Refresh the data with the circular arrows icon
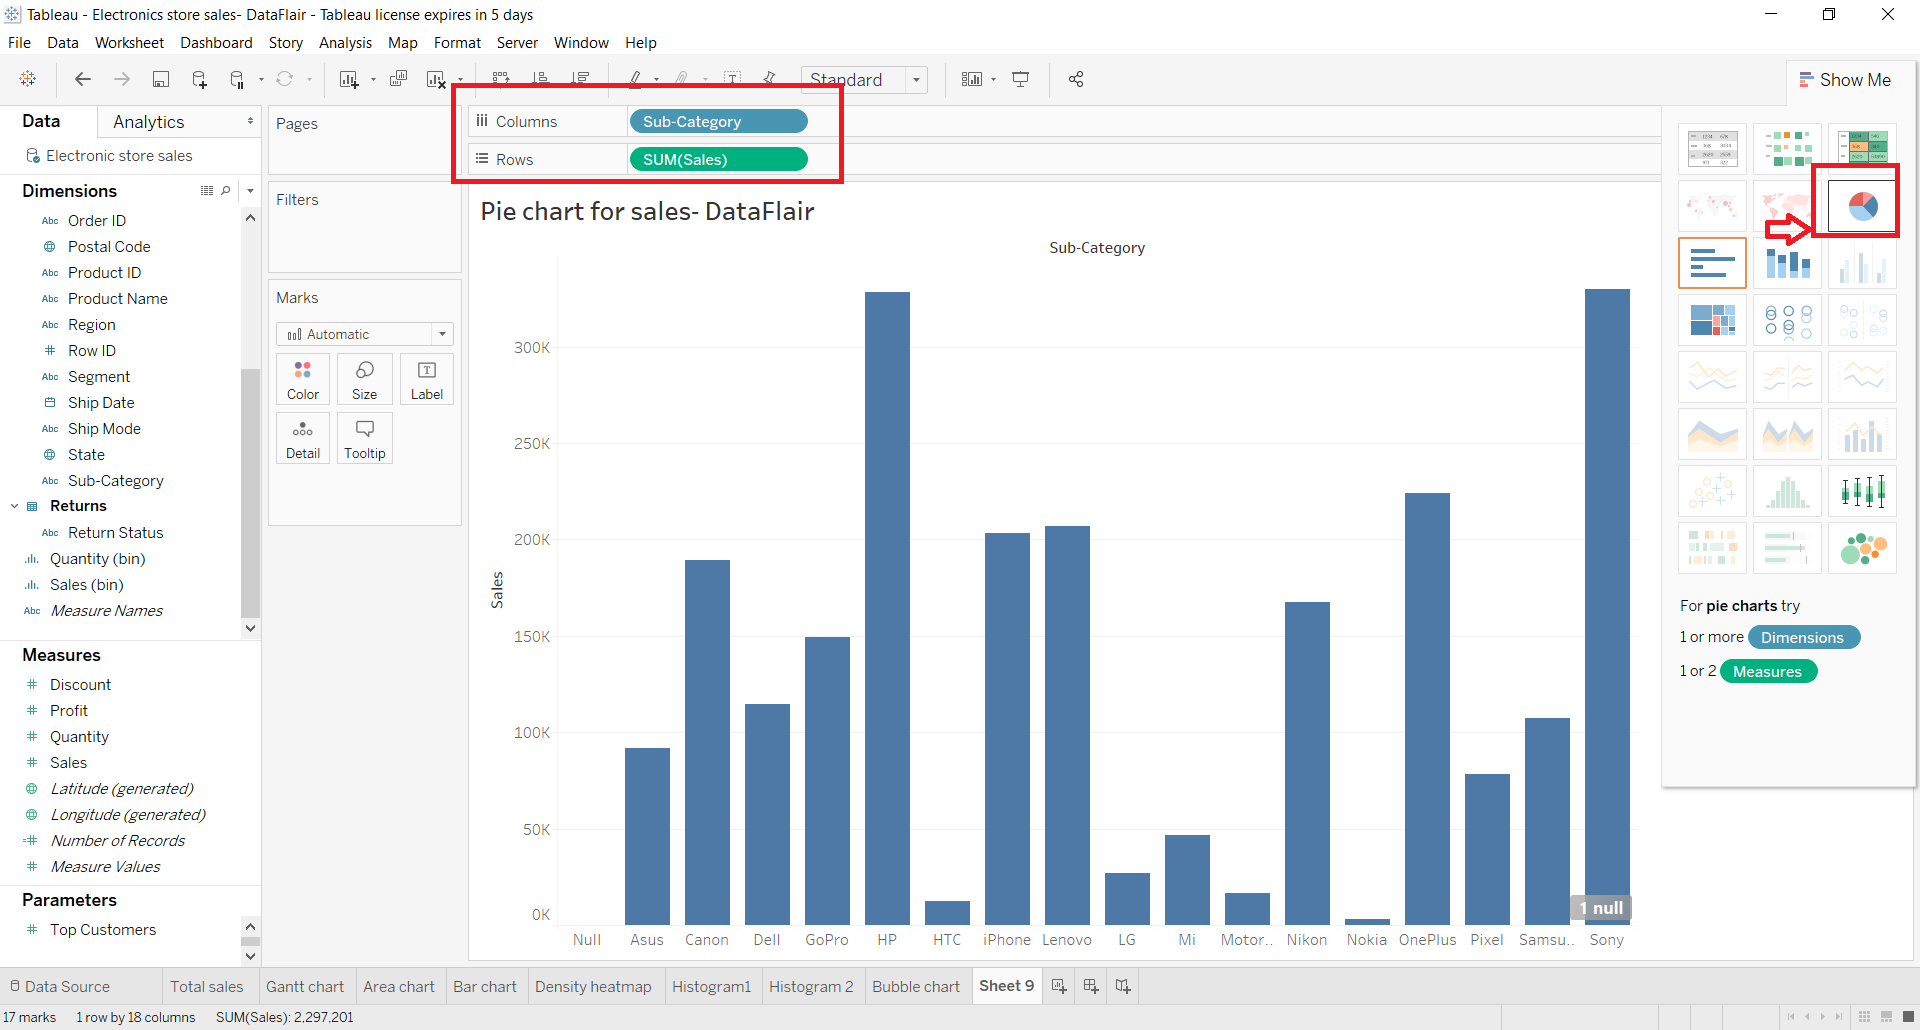Screen dimensions: 1920x1030 [x=285, y=79]
